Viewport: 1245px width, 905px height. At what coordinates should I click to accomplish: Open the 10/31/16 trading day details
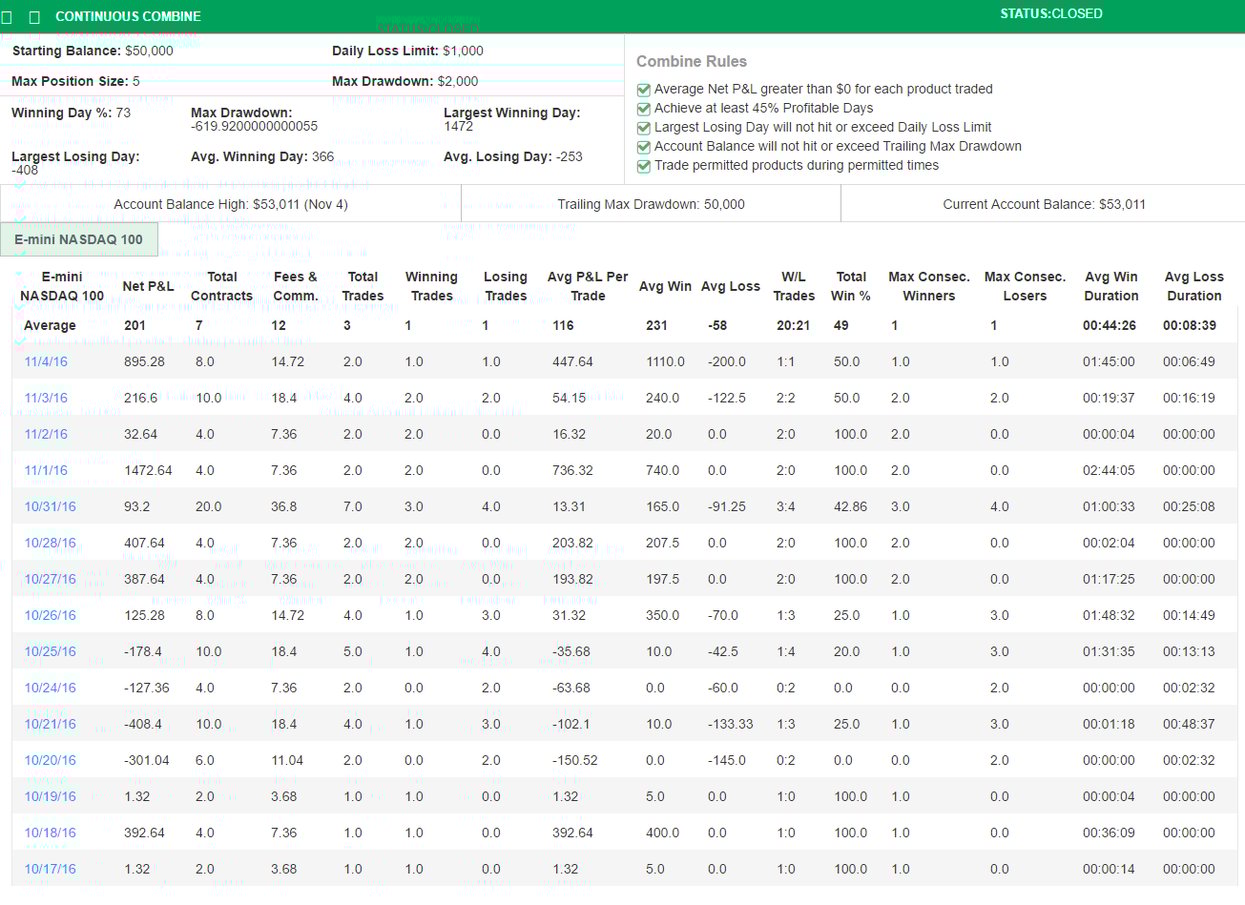(49, 506)
